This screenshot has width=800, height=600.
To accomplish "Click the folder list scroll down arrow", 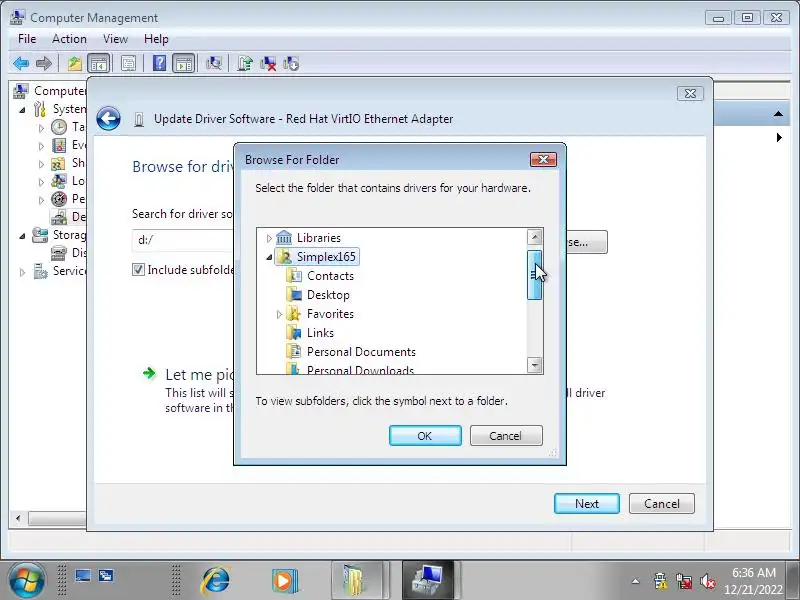I will 534,365.
